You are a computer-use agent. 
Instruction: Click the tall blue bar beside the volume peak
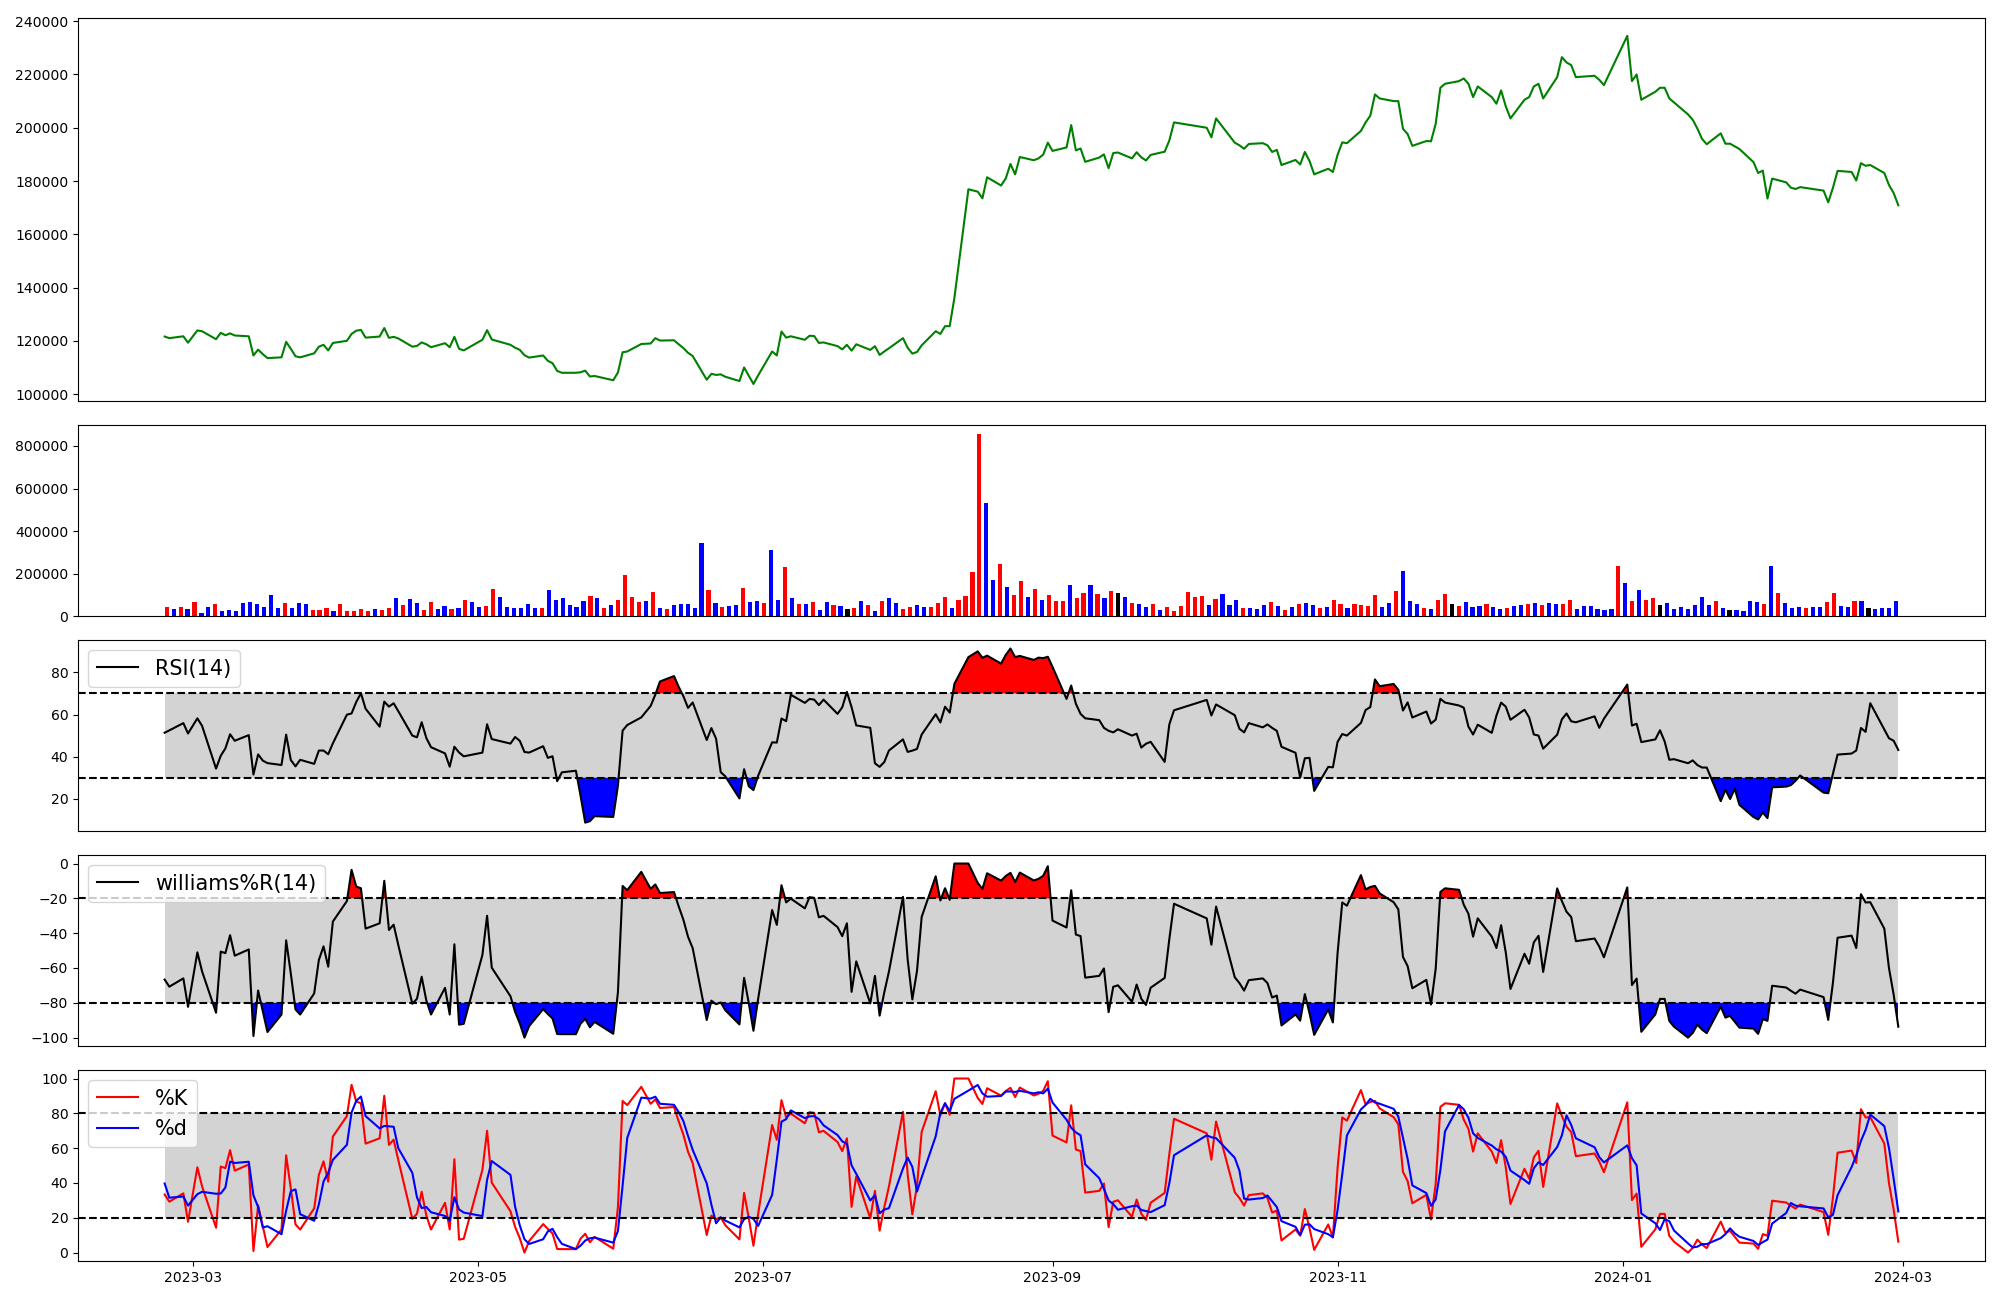[x=986, y=560]
